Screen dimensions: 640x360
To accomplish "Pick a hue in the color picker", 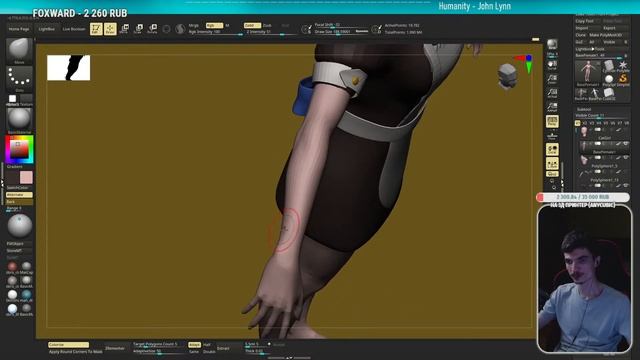I will click(x=19, y=150).
